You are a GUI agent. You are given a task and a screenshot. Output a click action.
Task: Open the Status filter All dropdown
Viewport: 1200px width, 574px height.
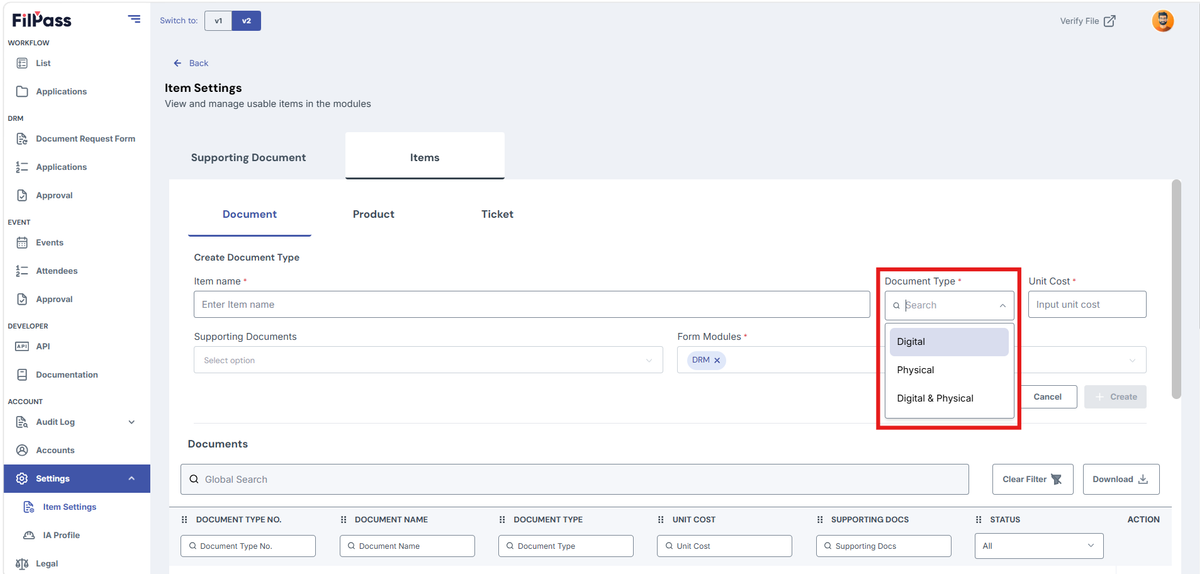pyautogui.click(x=1039, y=546)
